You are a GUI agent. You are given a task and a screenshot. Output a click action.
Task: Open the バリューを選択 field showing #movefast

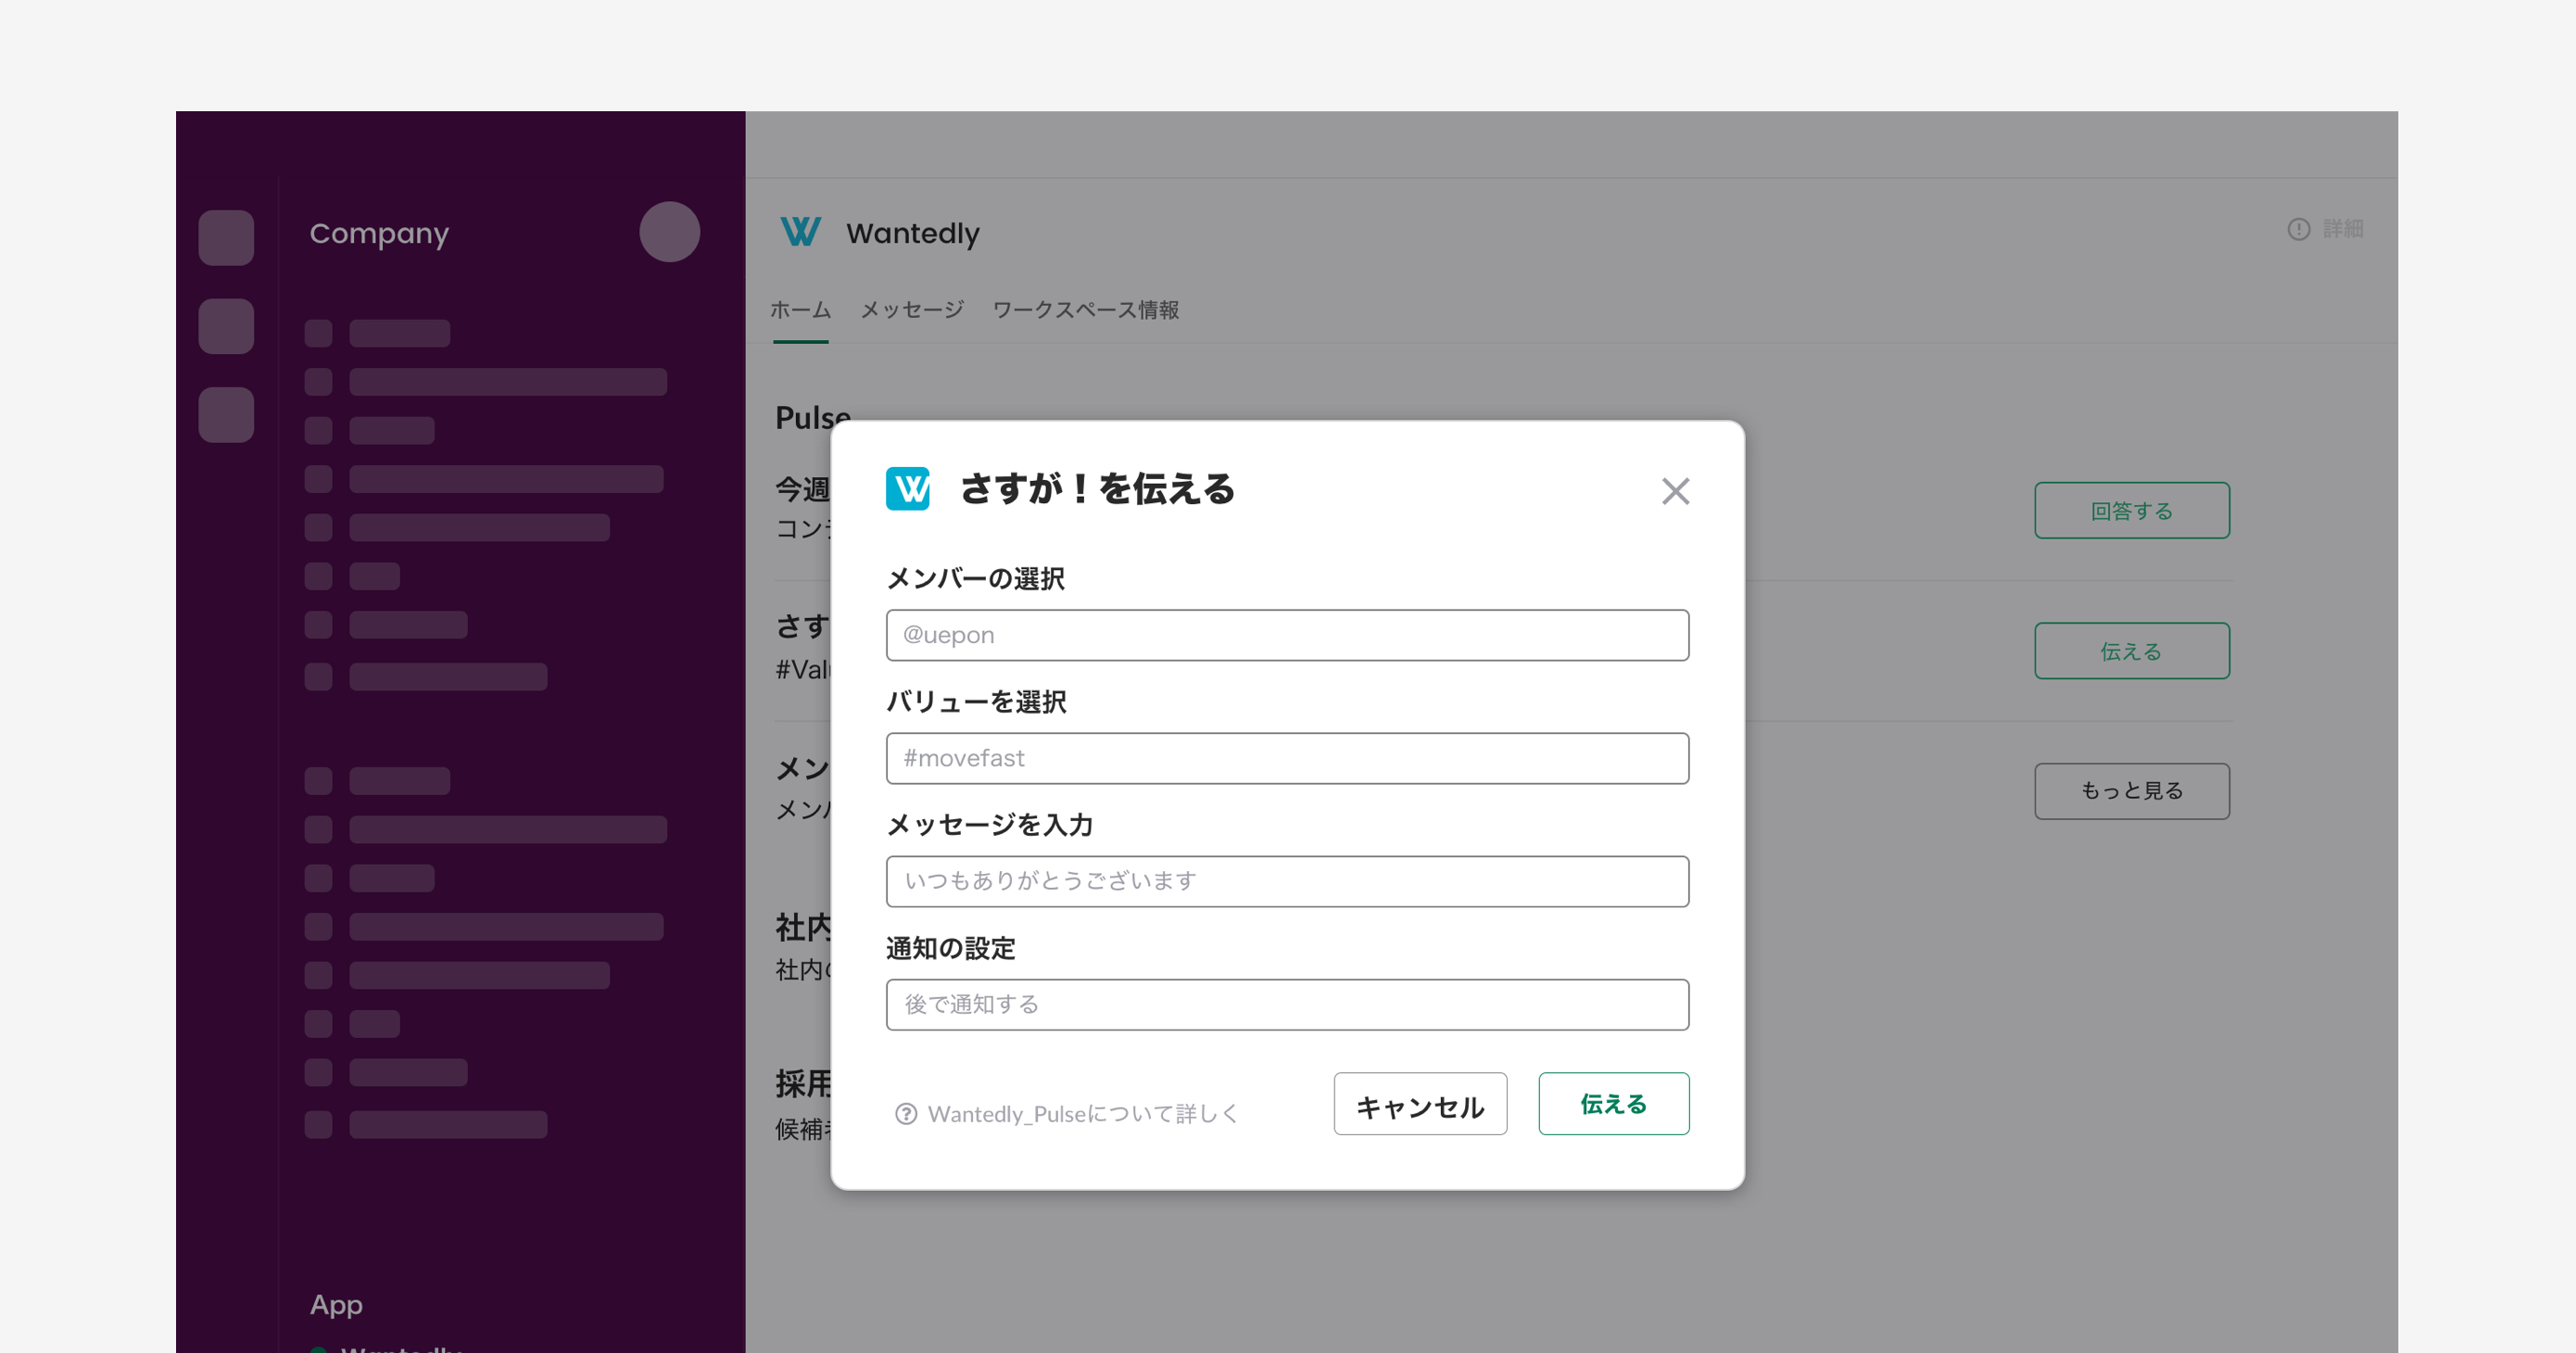tap(1287, 758)
